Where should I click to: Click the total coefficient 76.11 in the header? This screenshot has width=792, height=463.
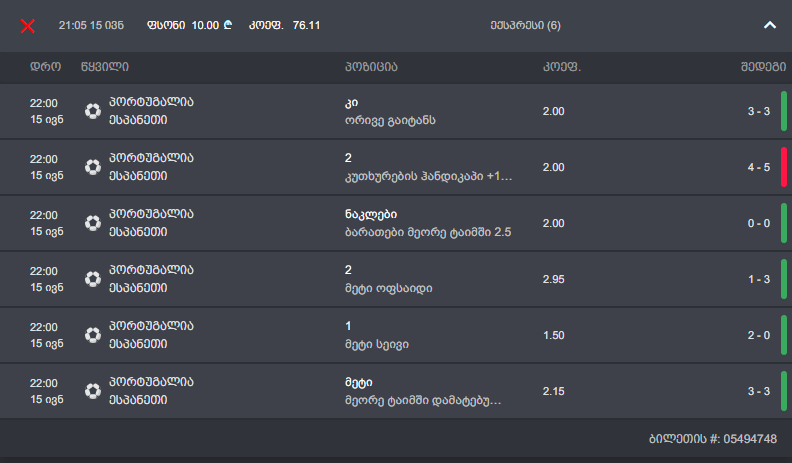click(306, 25)
